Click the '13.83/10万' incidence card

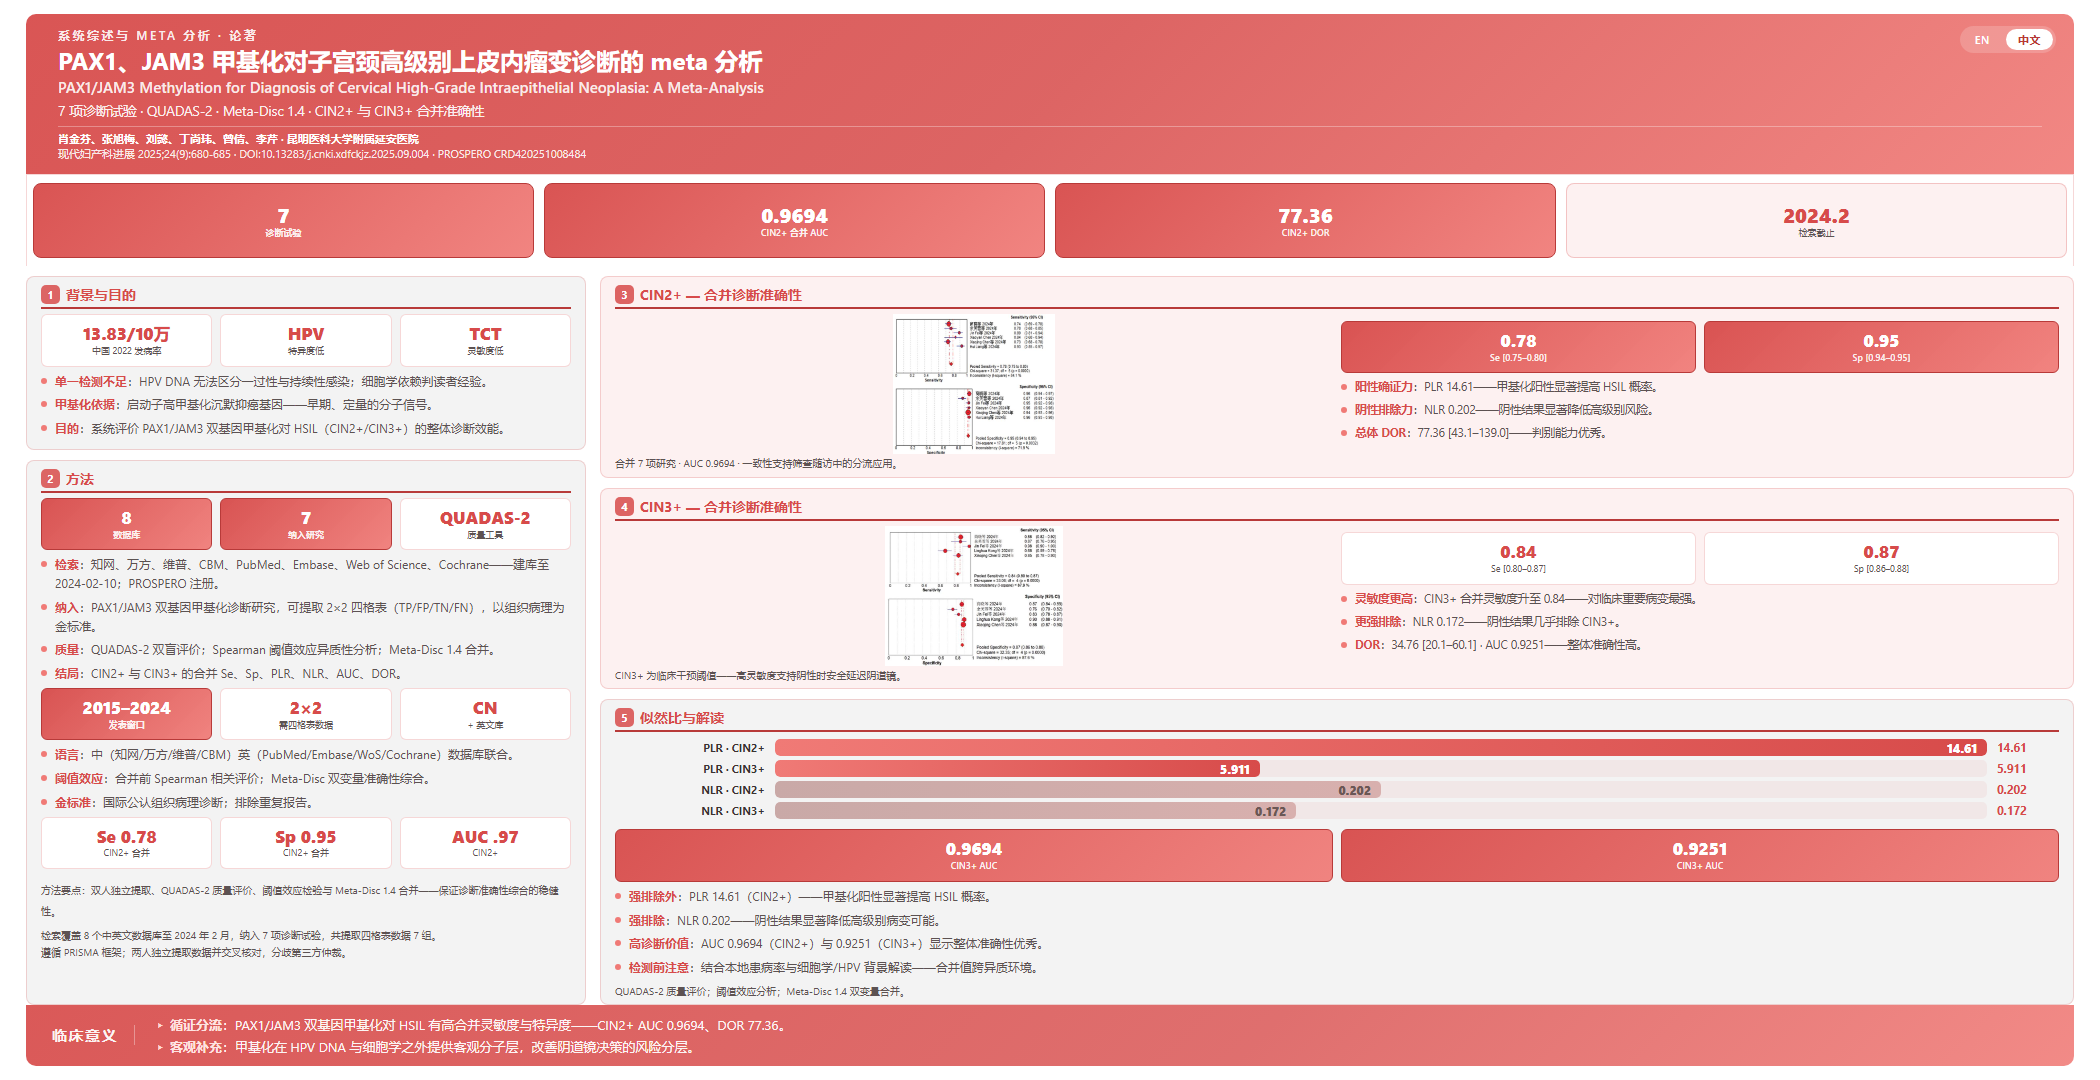[x=126, y=341]
